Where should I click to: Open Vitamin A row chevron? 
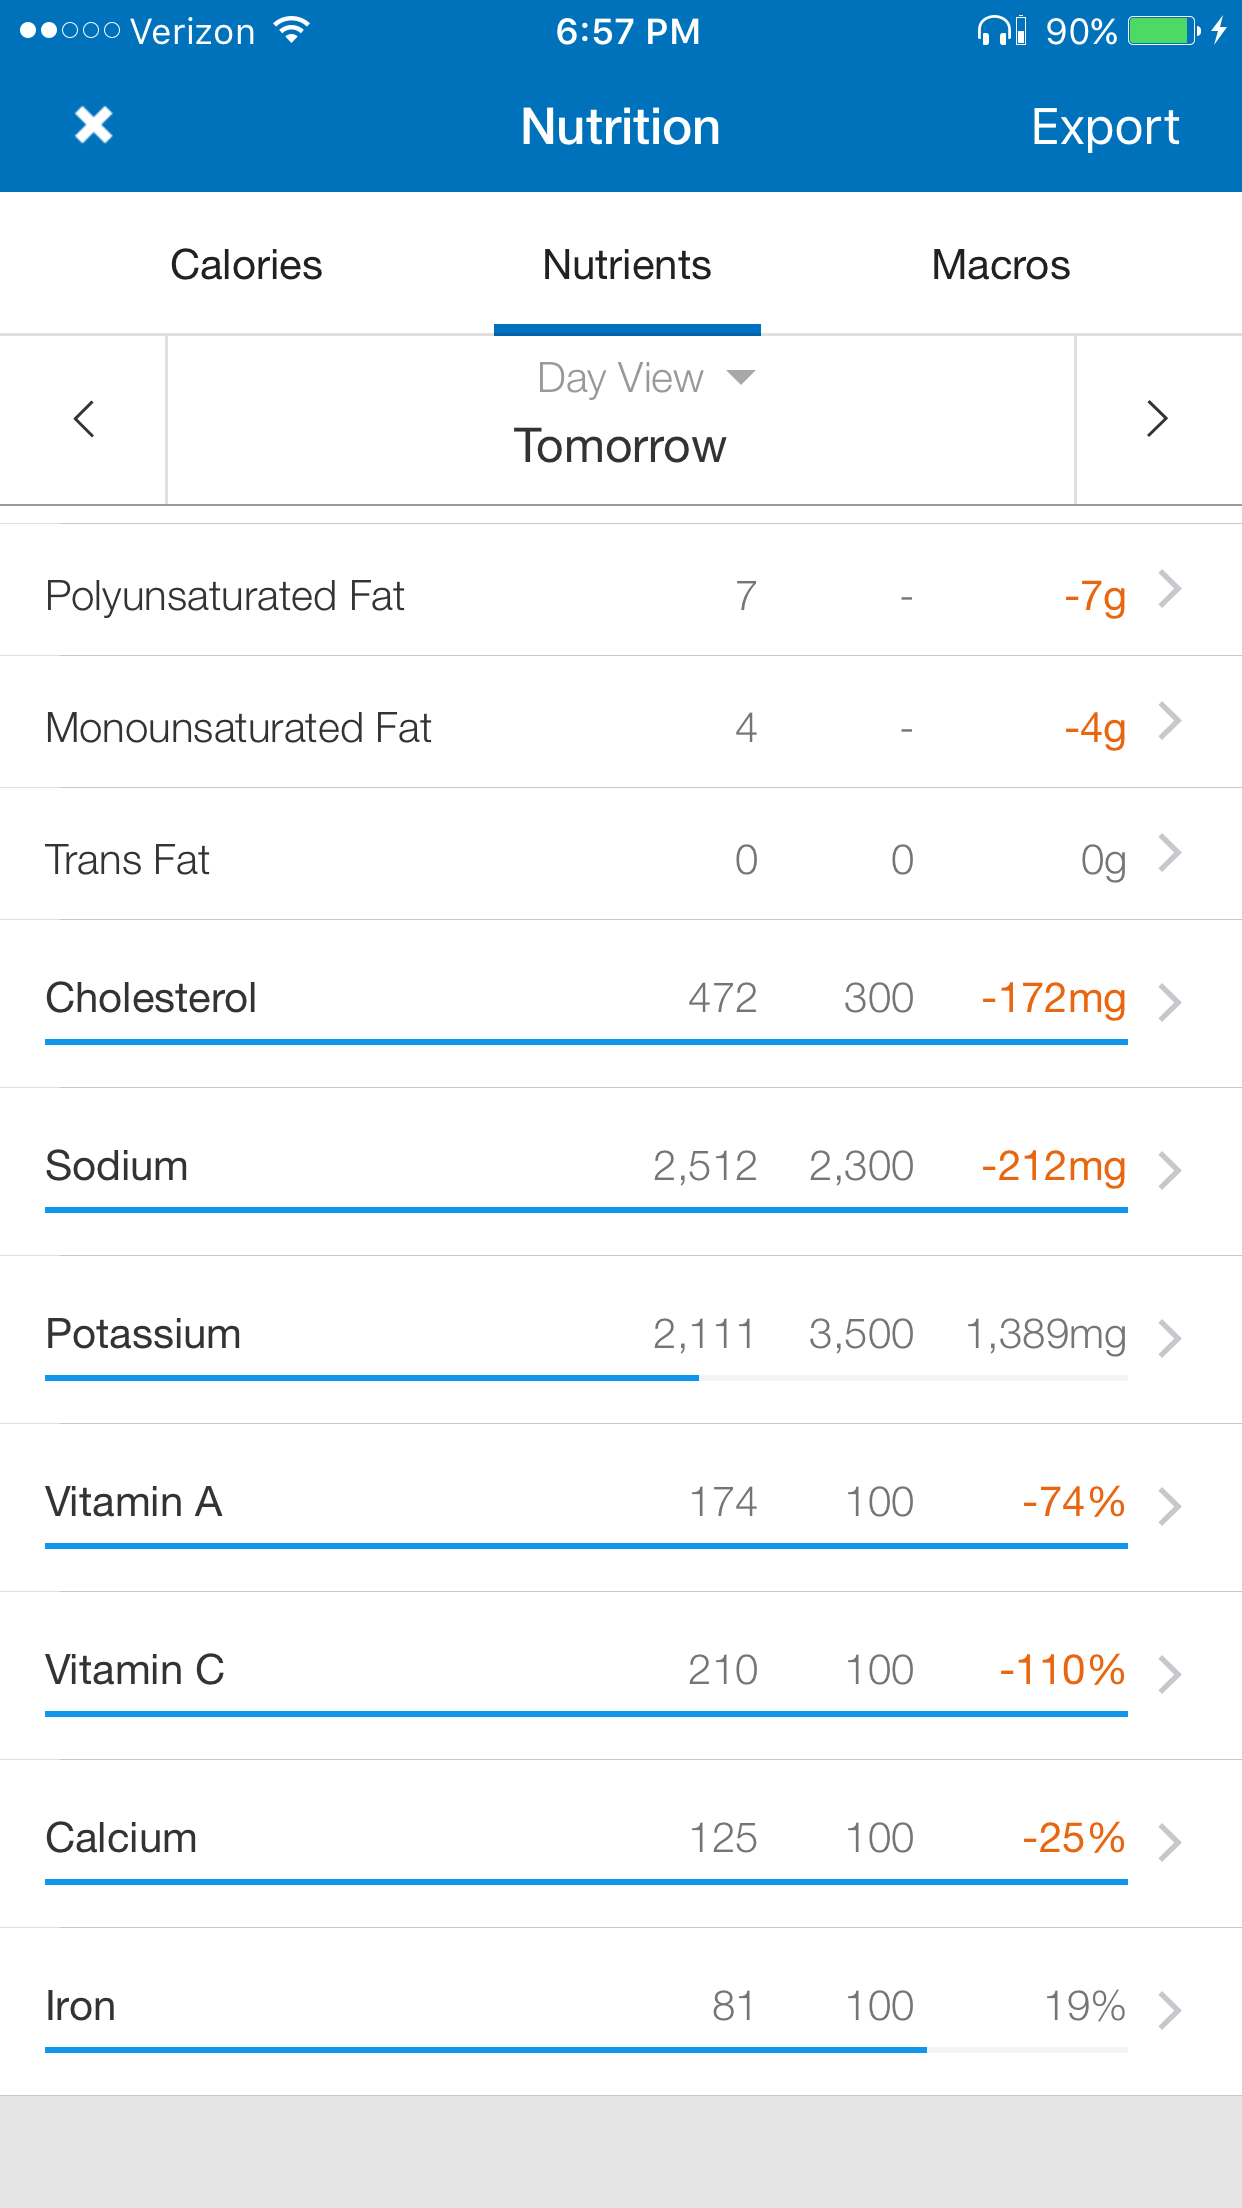point(1170,1506)
